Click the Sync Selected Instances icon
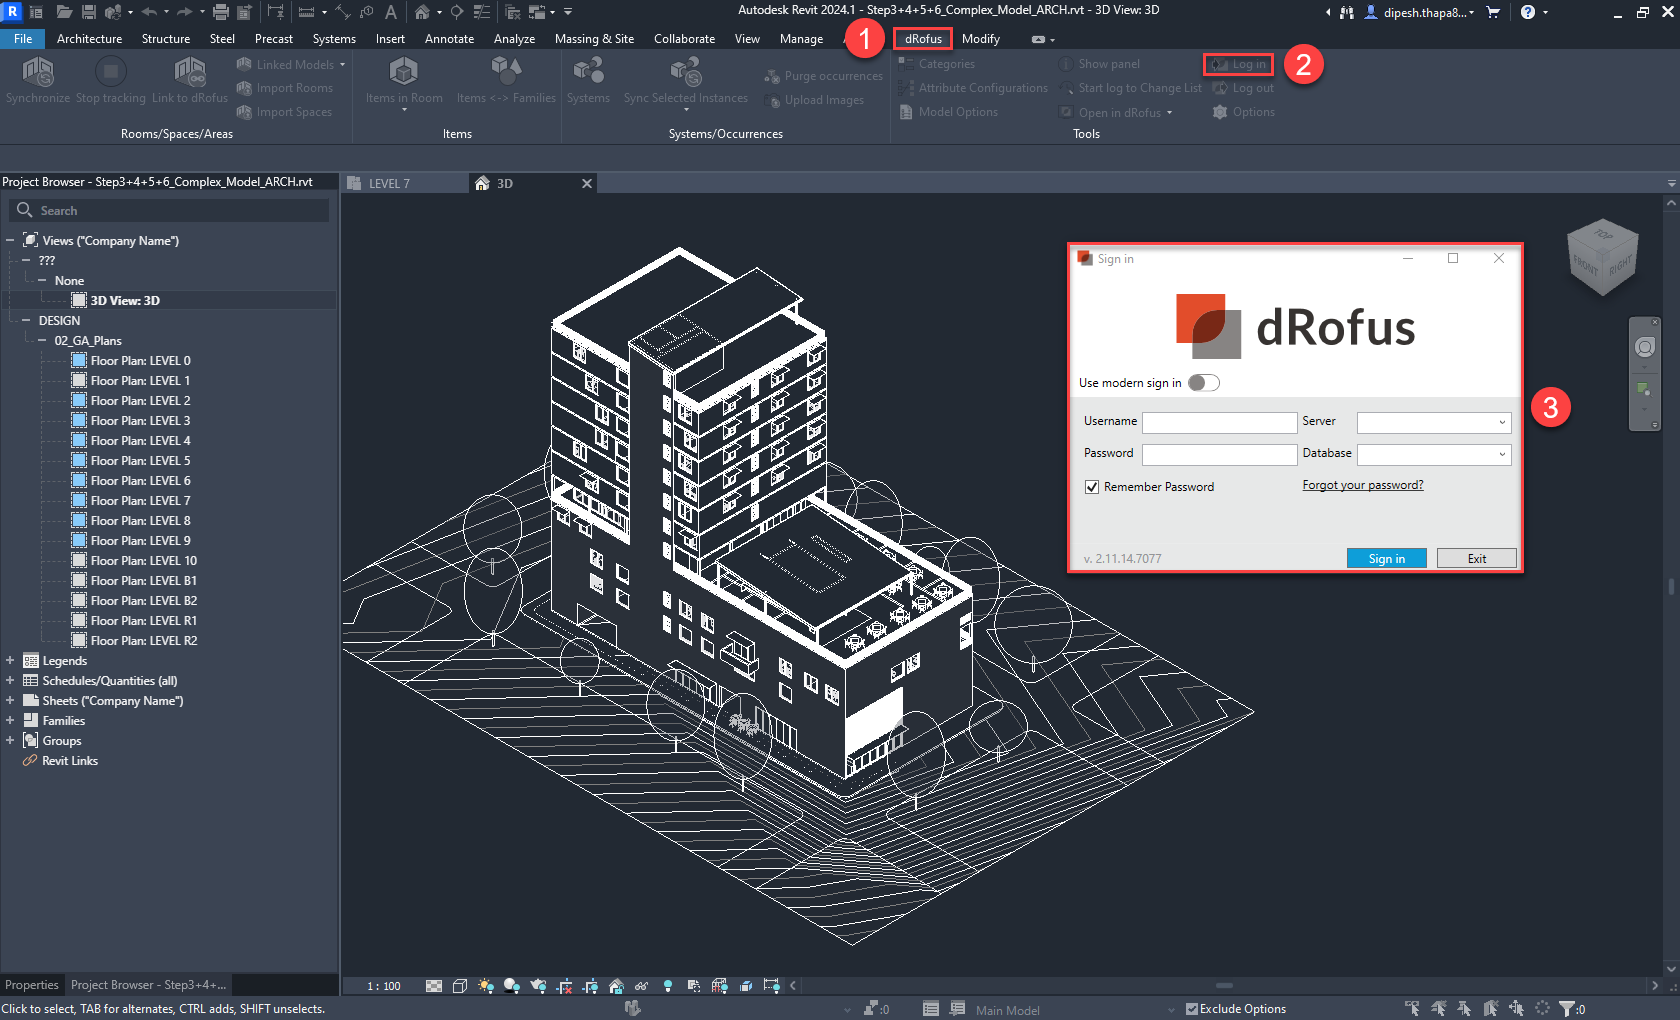 [685, 73]
